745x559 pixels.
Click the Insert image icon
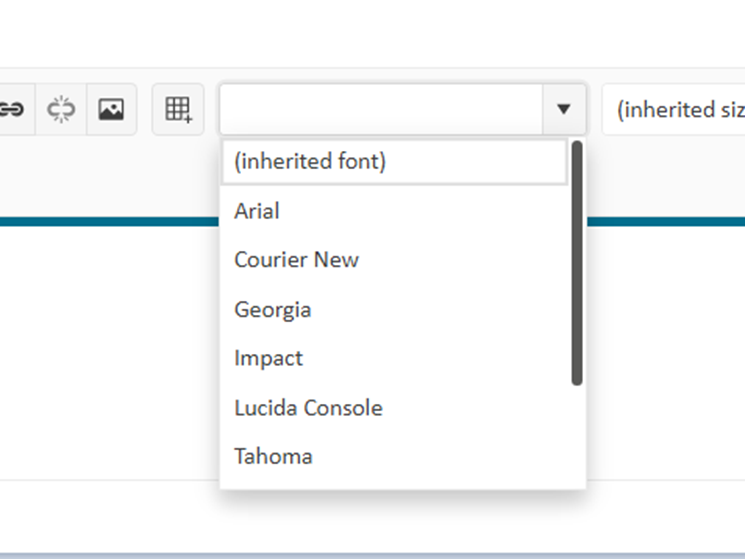[111, 109]
